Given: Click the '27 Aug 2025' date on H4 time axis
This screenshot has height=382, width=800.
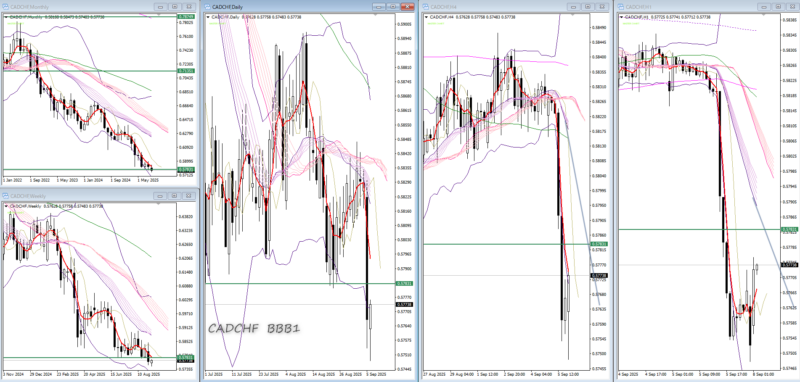Looking at the screenshot, I should click(x=434, y=374).
